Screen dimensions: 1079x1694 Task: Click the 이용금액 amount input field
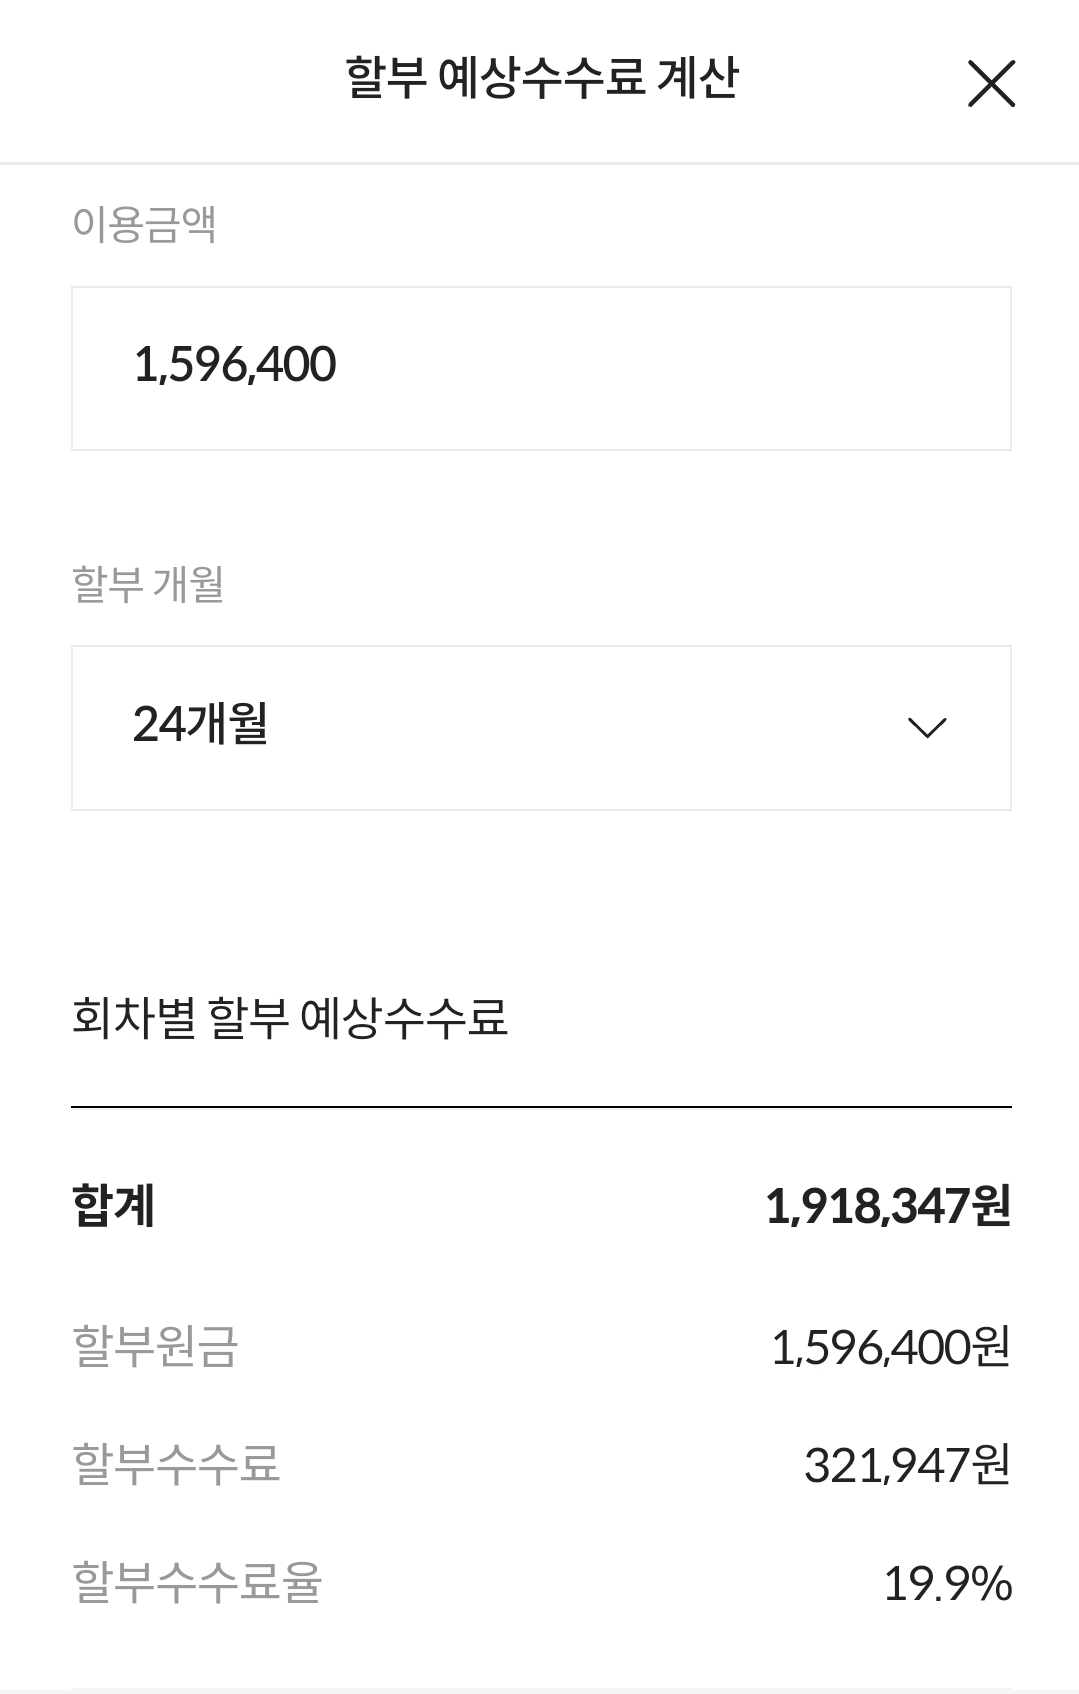540,368
